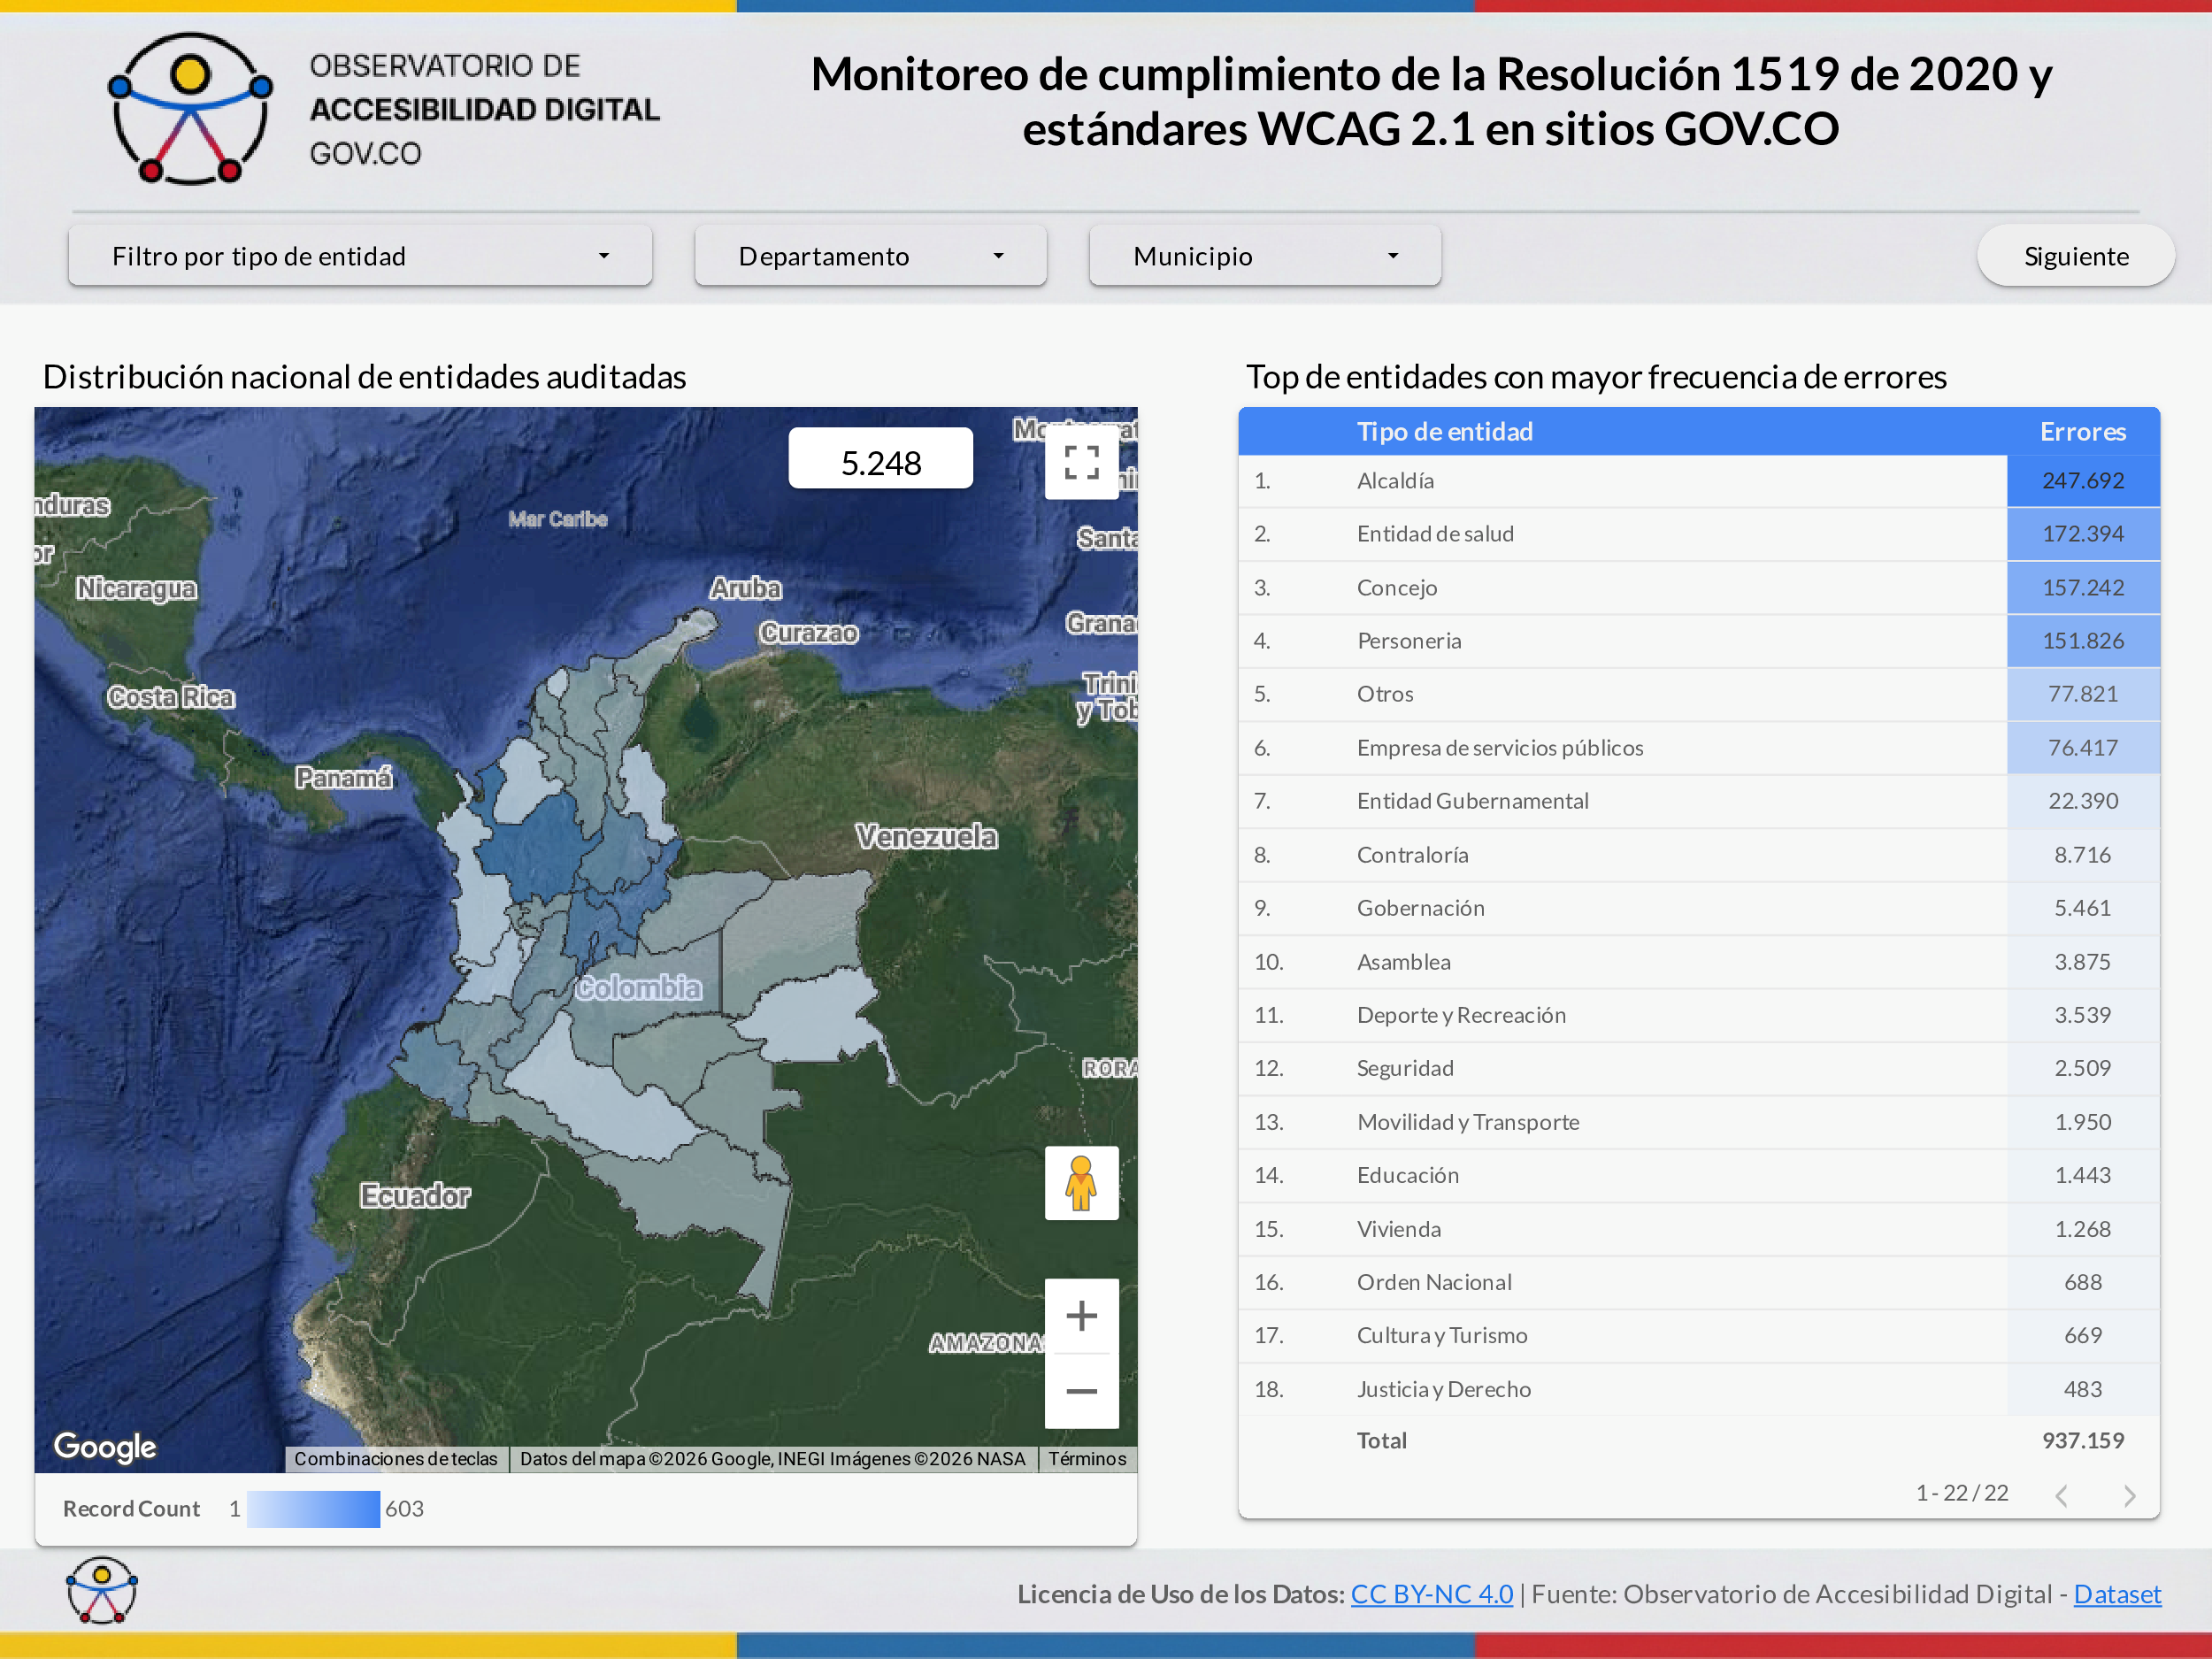This screenshot has width=2212, height=1659.
Task: Select the Vivienda row
Action: pyautogui.click(x=1698, y=1229)
